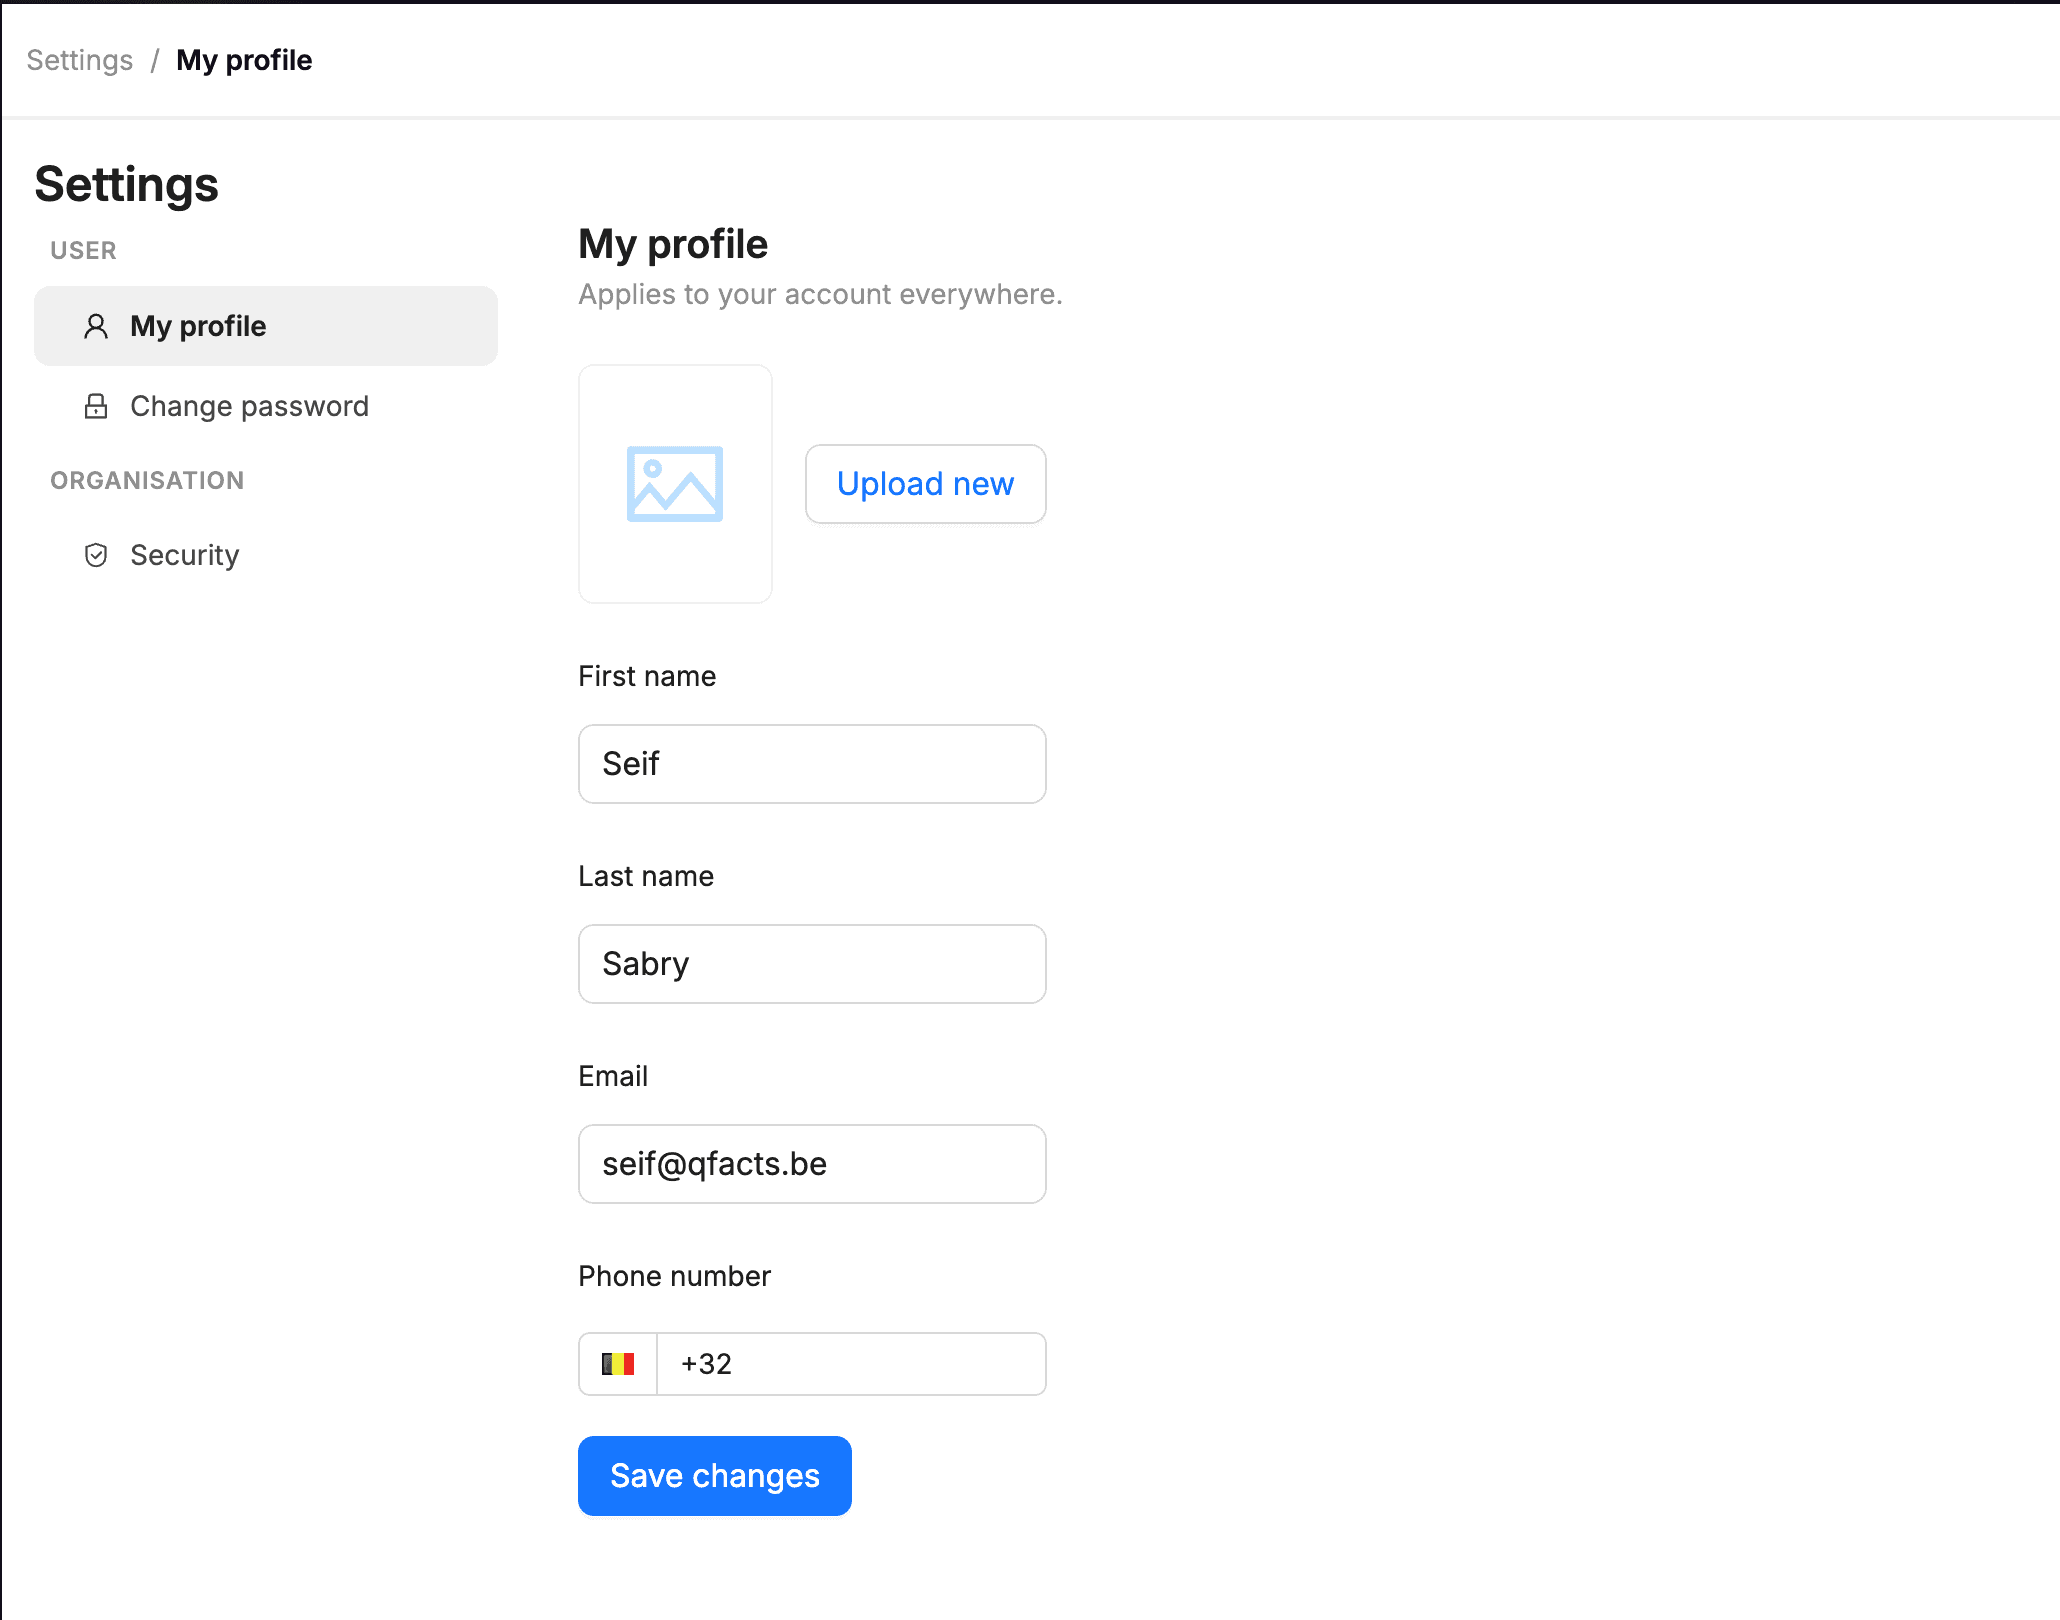Save changes to the profile
Viewport: 2060px width, 1620px height.
tap(715, 1476)
